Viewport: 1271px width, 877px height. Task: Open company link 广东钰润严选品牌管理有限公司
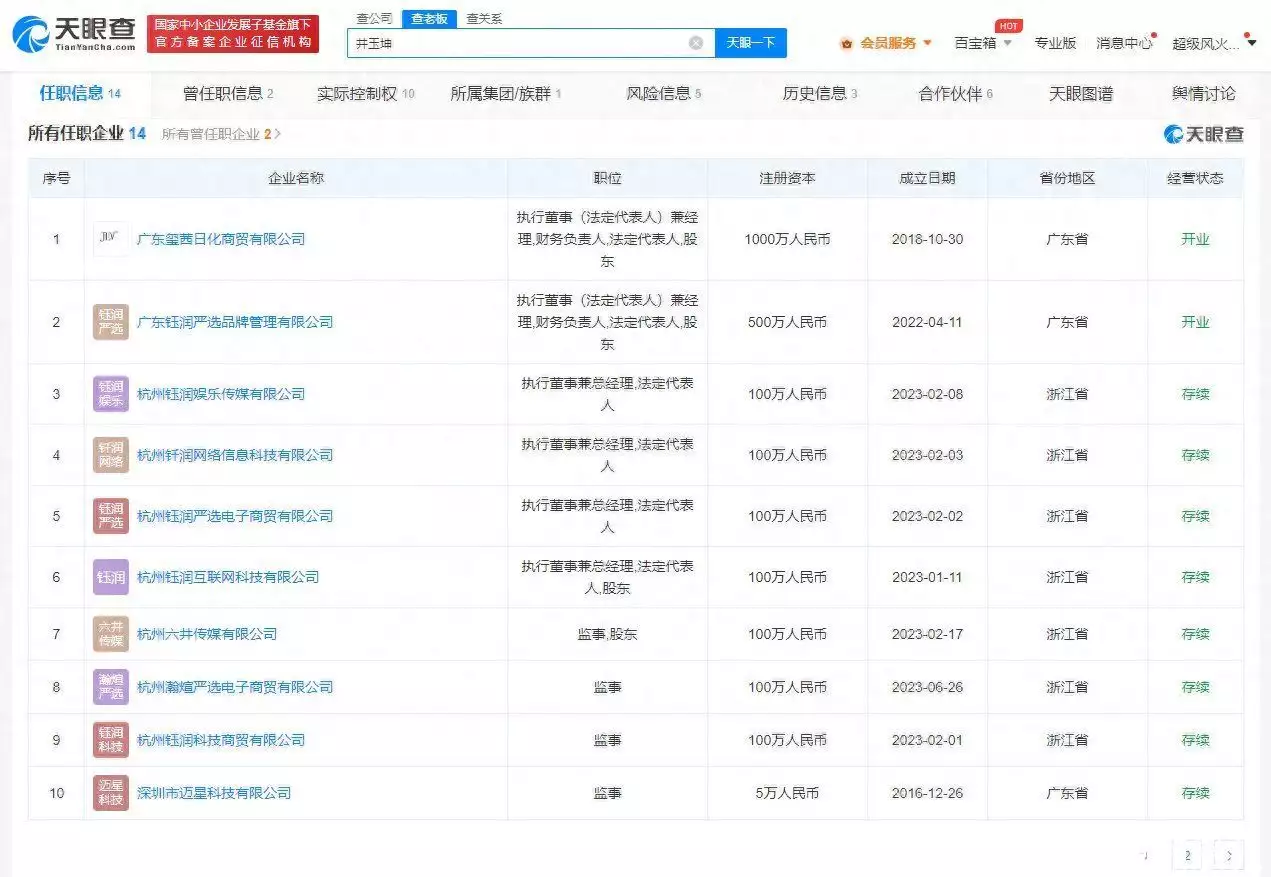pyautogui.click(x=235, y=322)
